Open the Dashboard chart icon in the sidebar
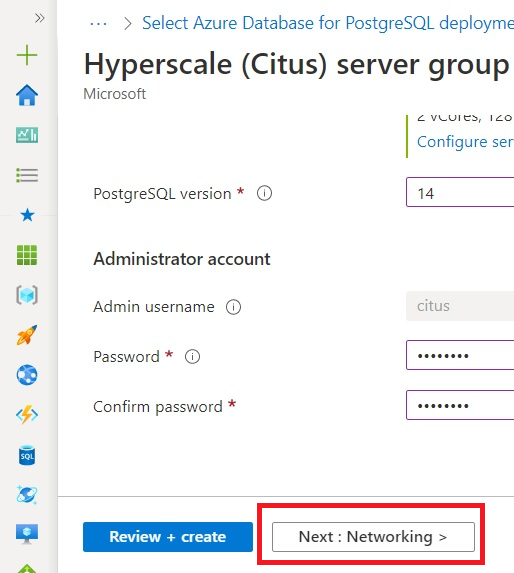The image size is (514, 573). click(x=27, y=135)
